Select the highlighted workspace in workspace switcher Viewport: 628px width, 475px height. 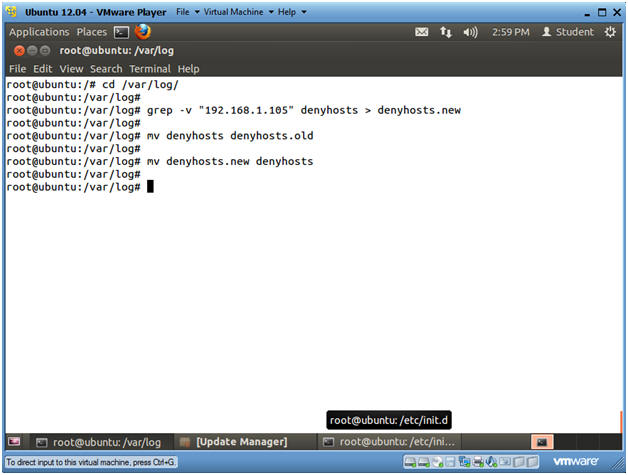point(542,442)
